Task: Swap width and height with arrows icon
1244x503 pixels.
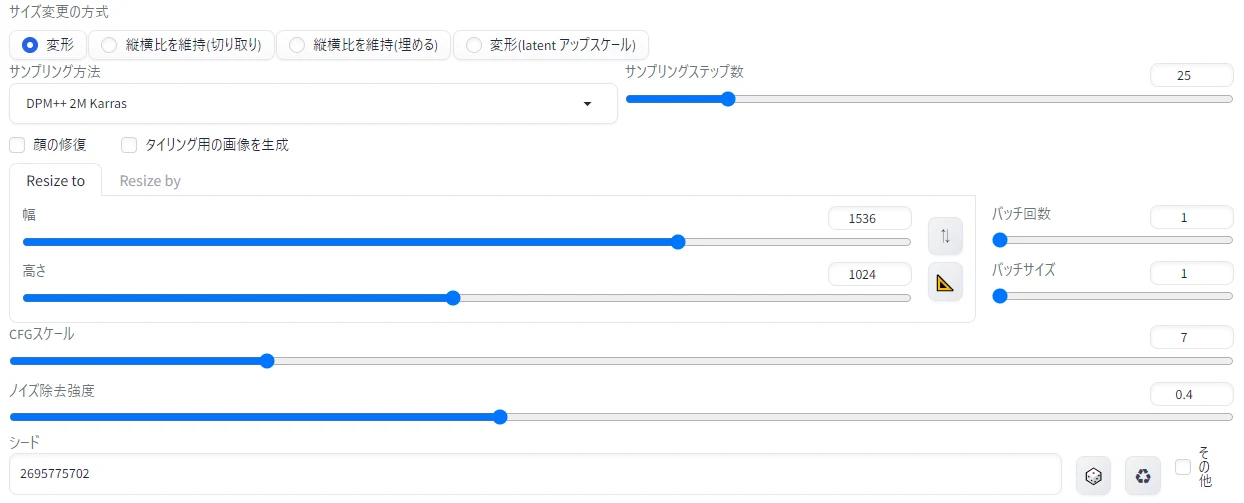Action: pos(945,235)
